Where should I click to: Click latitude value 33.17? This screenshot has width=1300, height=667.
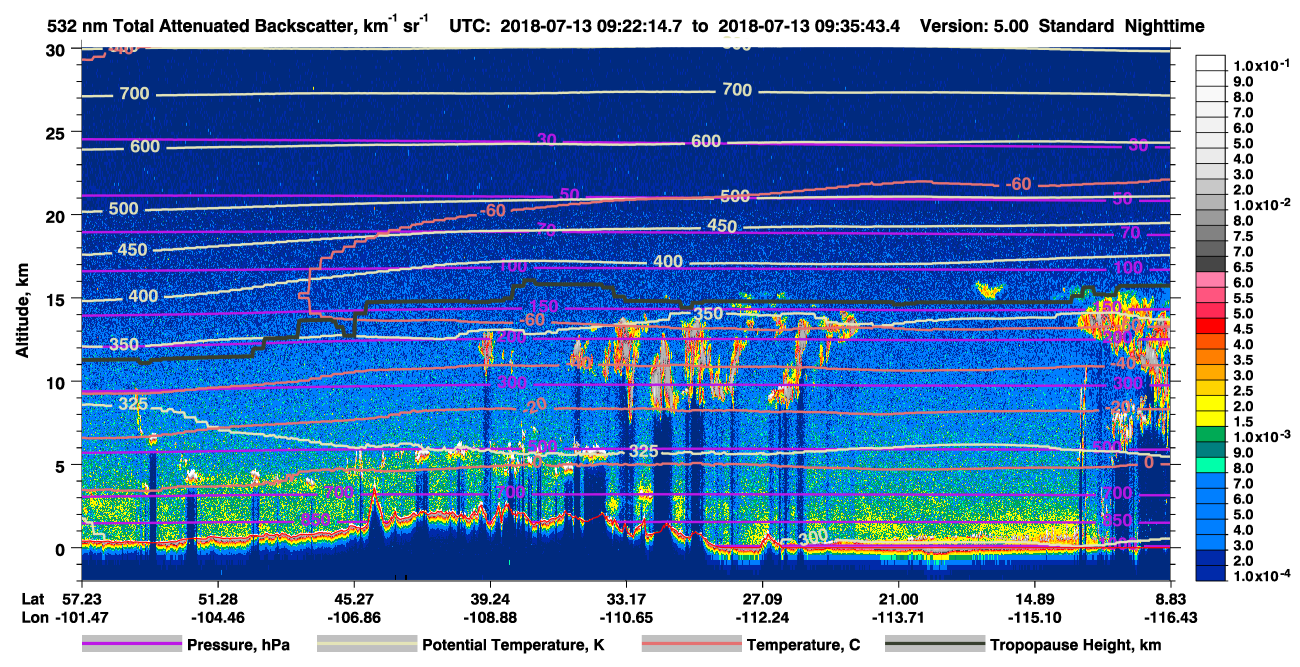point(626,599)
